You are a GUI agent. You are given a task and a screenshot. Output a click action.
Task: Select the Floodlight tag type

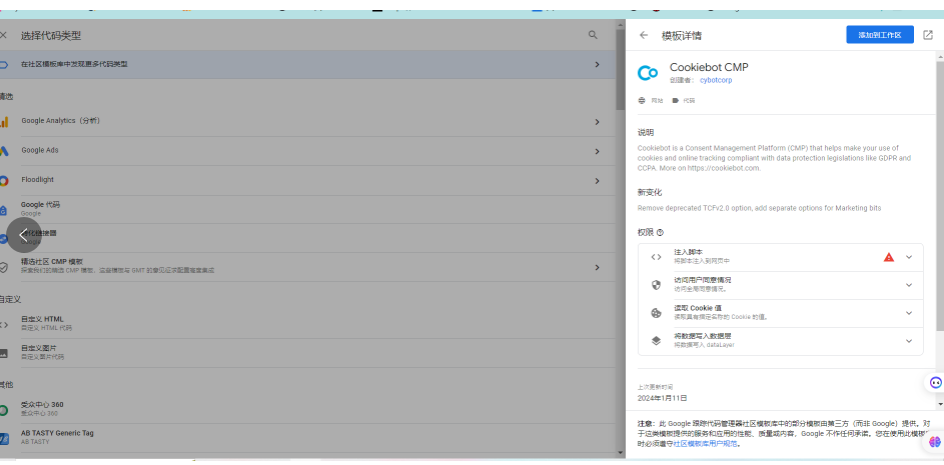pos(308,180)
